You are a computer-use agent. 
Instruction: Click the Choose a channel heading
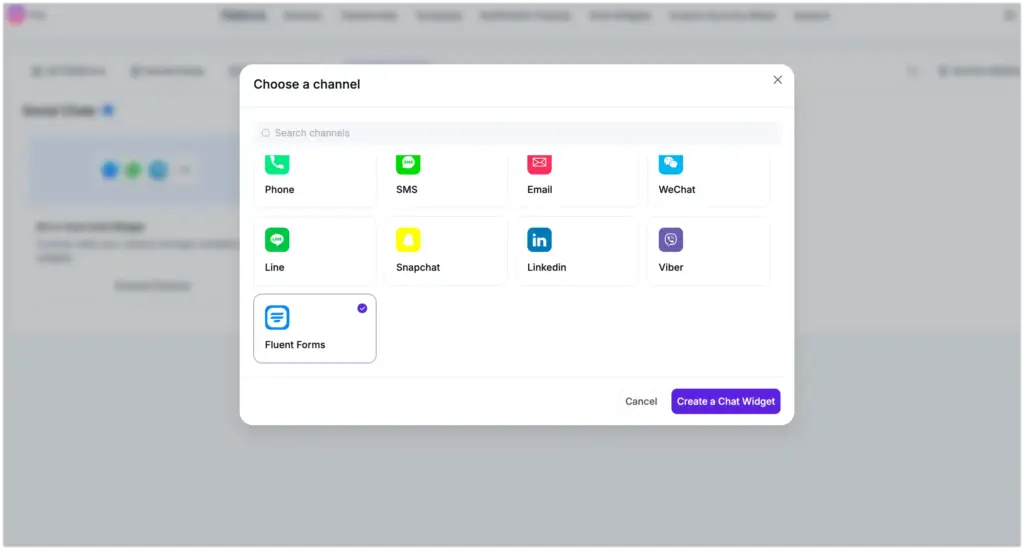(x=306, y=84)
